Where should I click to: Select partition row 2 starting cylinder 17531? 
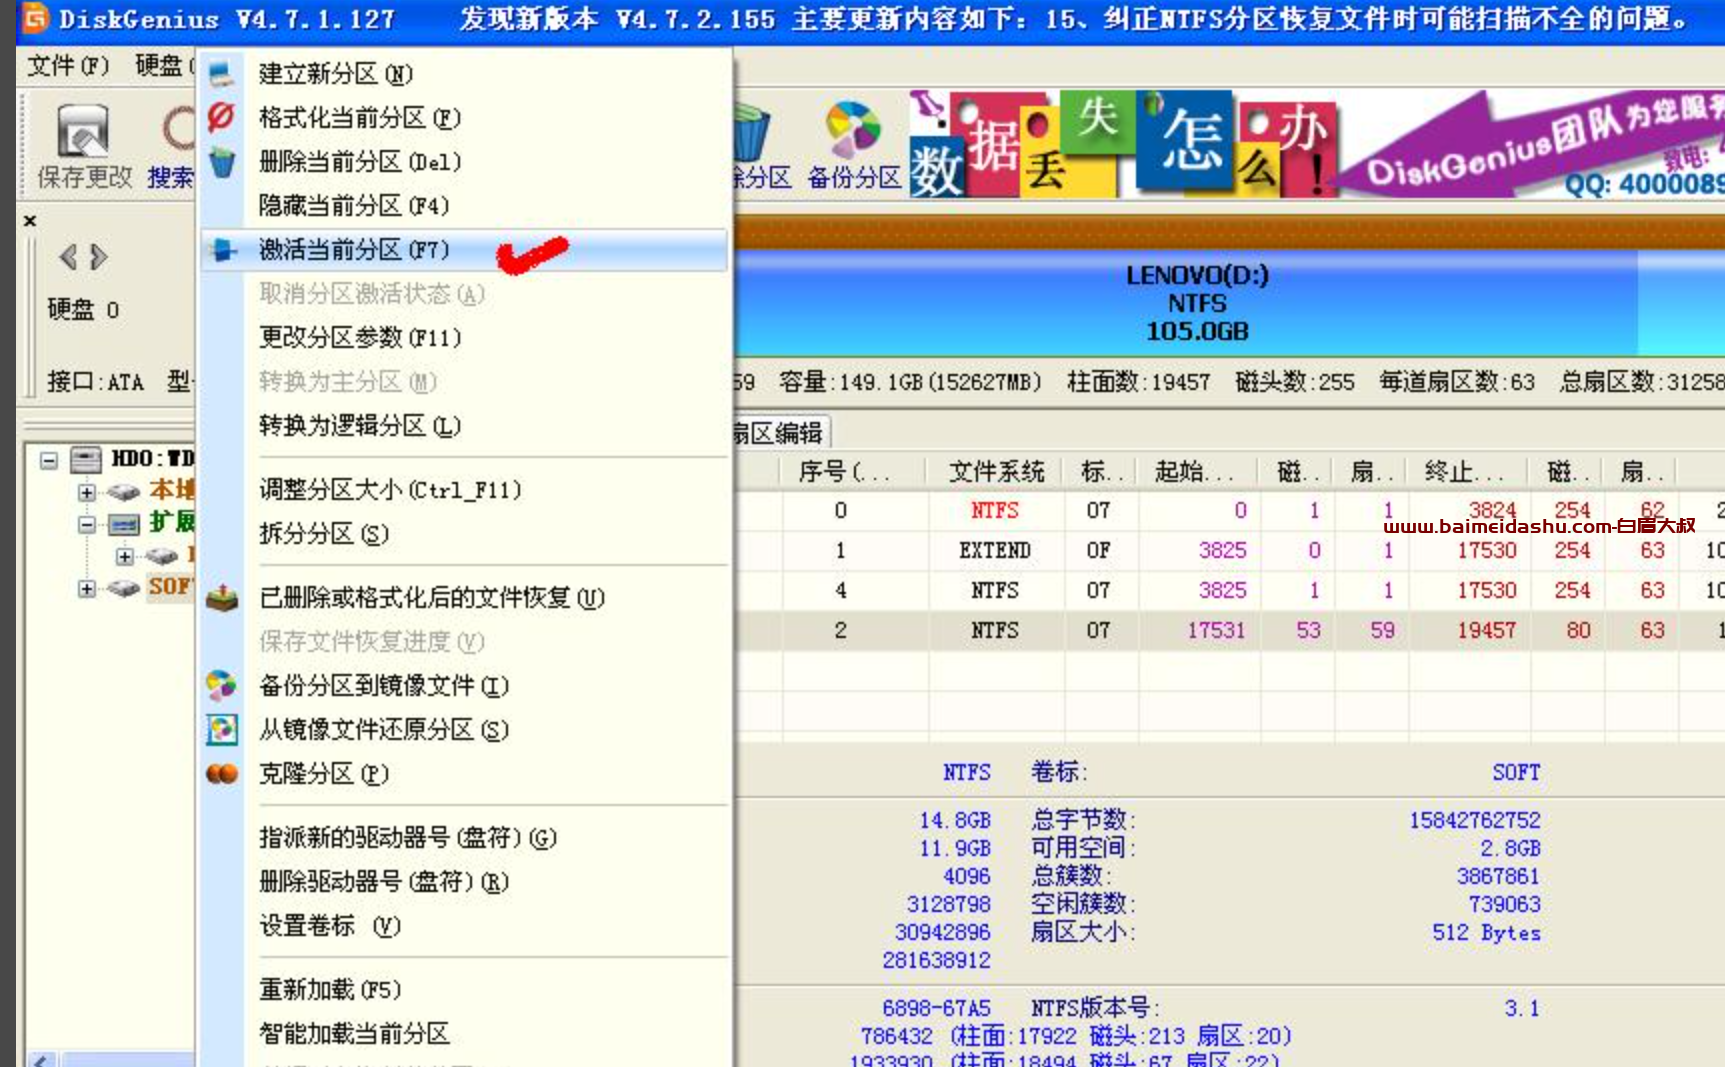coord(1229,631)
